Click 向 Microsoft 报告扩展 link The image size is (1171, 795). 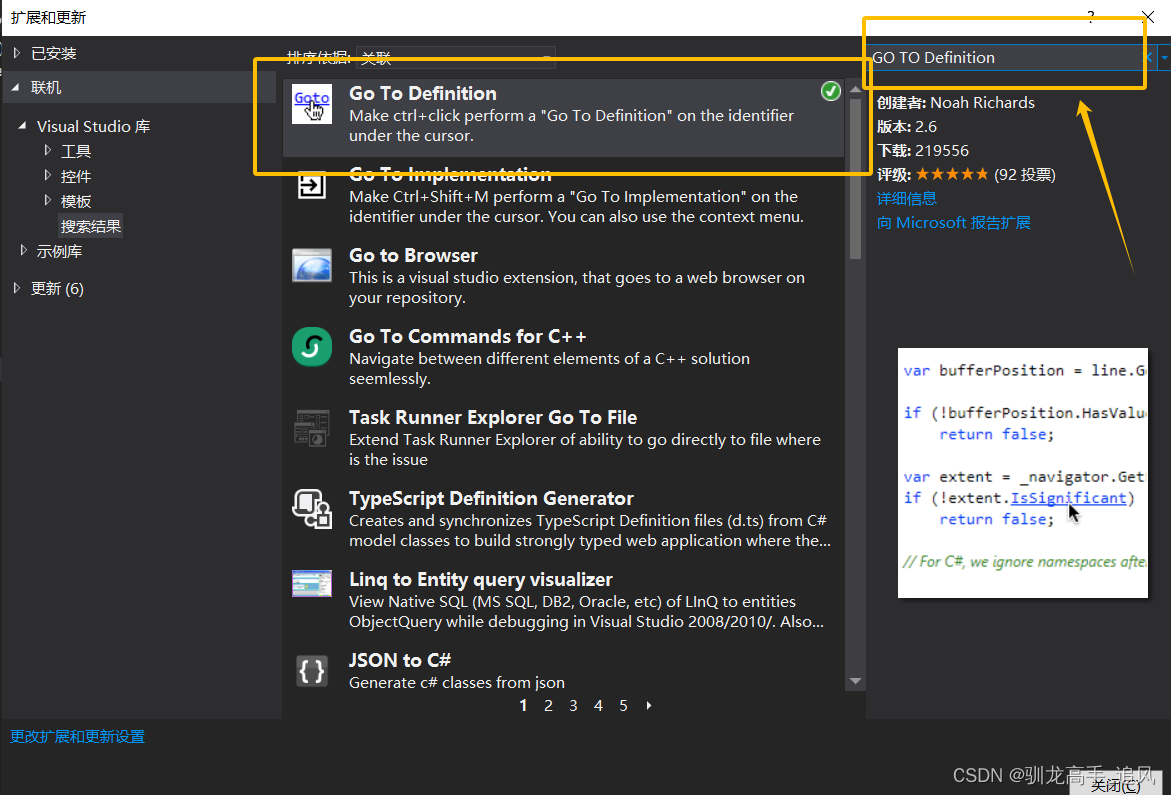click(954, 222)
